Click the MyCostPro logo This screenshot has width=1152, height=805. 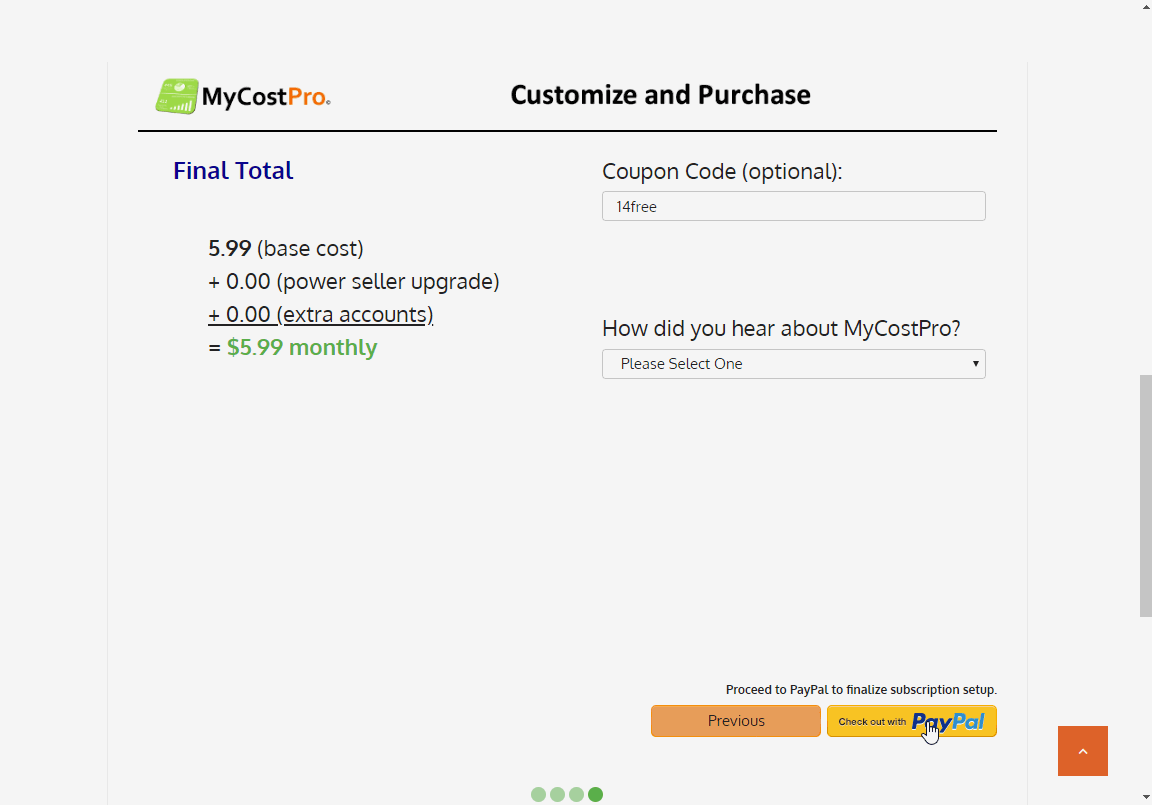pyautogui.click(x=243, y=96)
